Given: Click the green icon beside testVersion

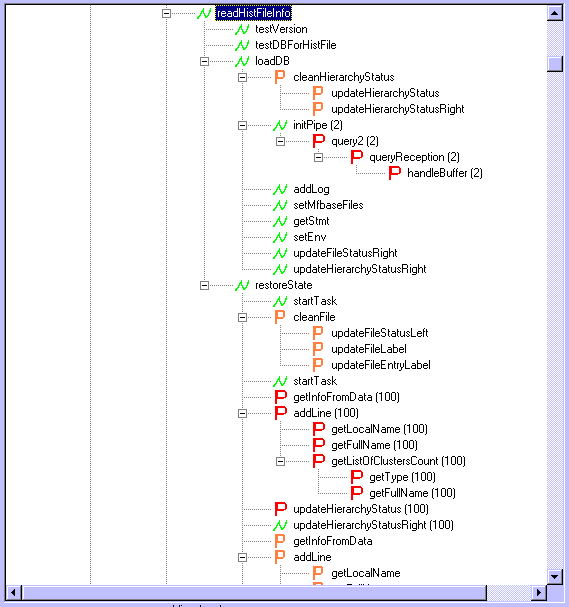Looking at the screenshot, I should pos(242,29).
